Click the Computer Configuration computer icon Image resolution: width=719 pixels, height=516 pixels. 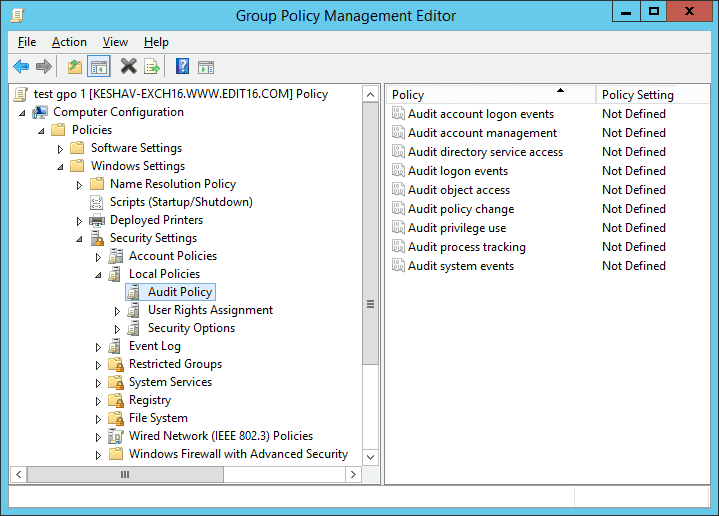coord(40,112)
